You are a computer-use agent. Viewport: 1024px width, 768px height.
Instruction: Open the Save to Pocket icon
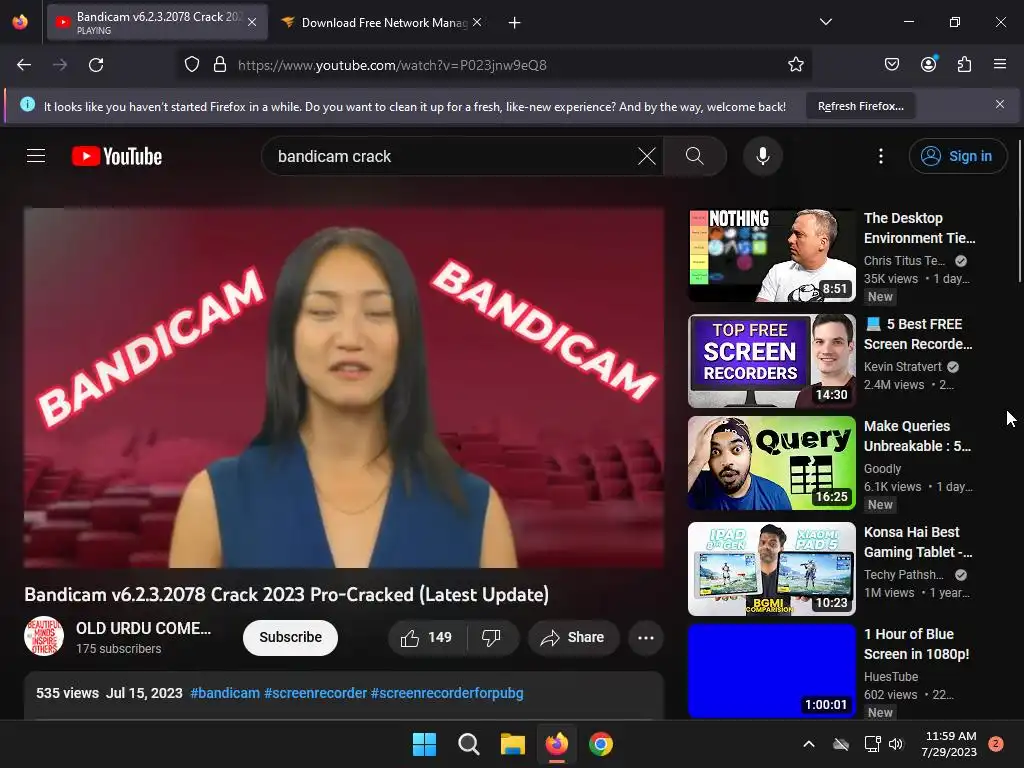pyautogui.click(x=891, y=64)
